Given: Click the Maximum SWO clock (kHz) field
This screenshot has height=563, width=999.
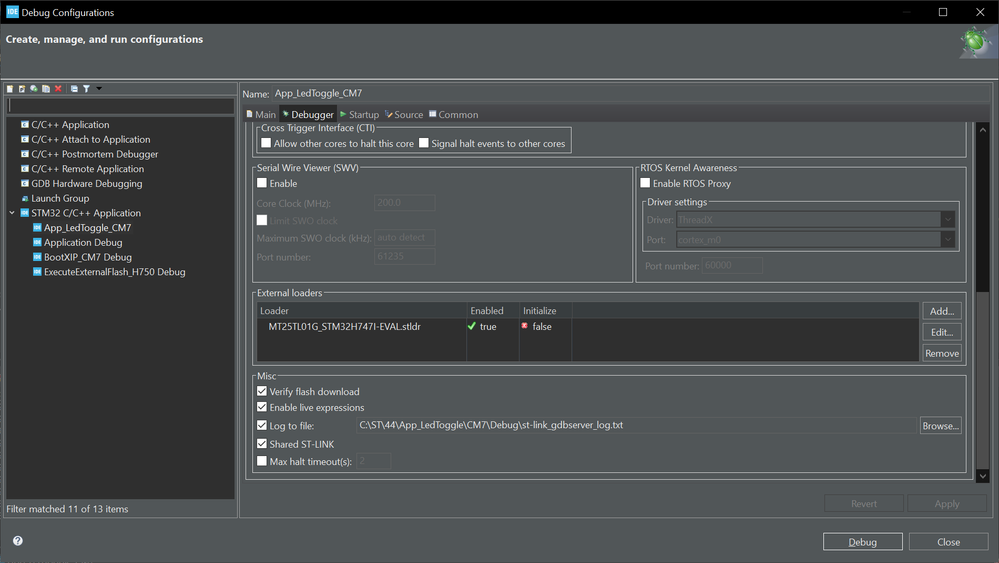Looking at the screenshot, I should (x=405, y=238).
